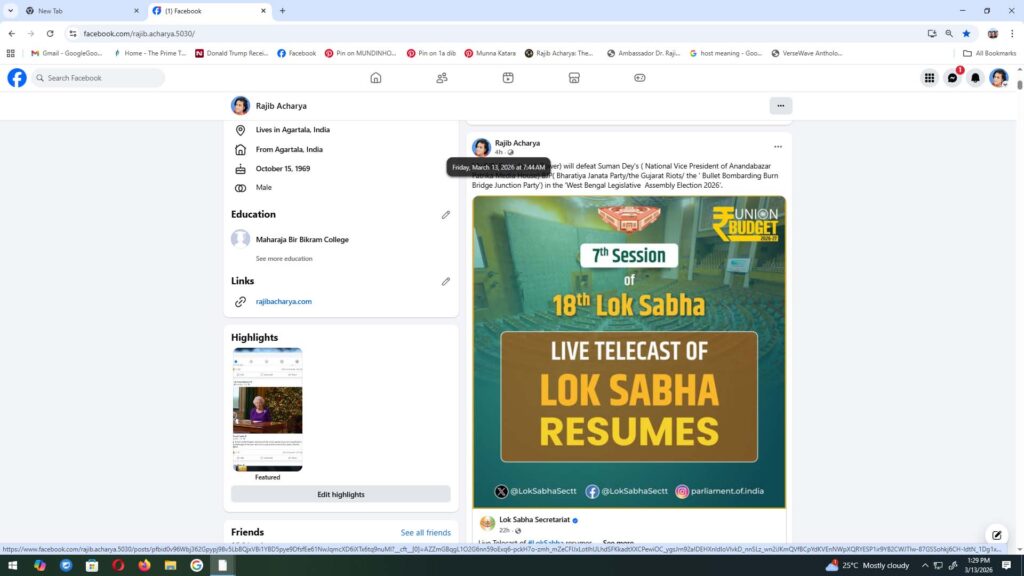Open the post's three-dots options menu
Viewport: 1024px width, 576px height.
[x=777, y=147]
